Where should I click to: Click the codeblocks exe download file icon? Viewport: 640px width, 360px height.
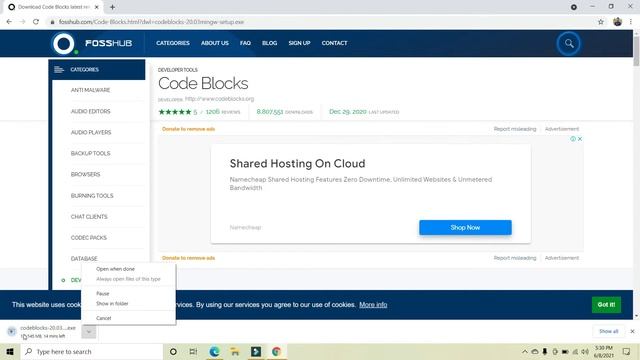click(x=11, y=331)
